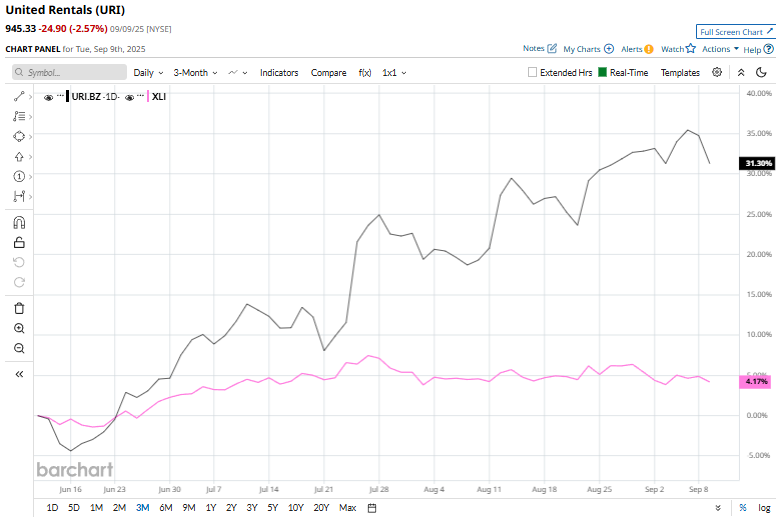Select the 5D time range
776x522 pixels.
click(x=74, y=508)
